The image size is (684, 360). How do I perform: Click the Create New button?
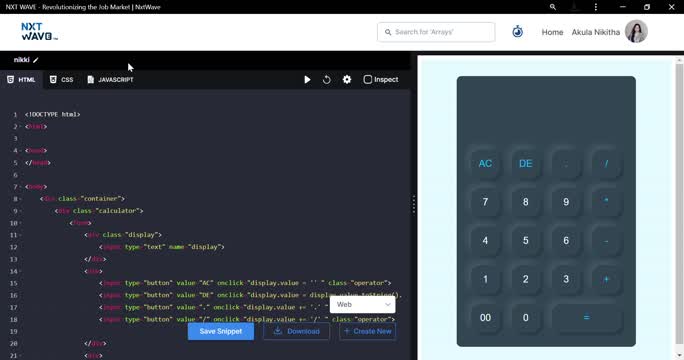[368, 331]
